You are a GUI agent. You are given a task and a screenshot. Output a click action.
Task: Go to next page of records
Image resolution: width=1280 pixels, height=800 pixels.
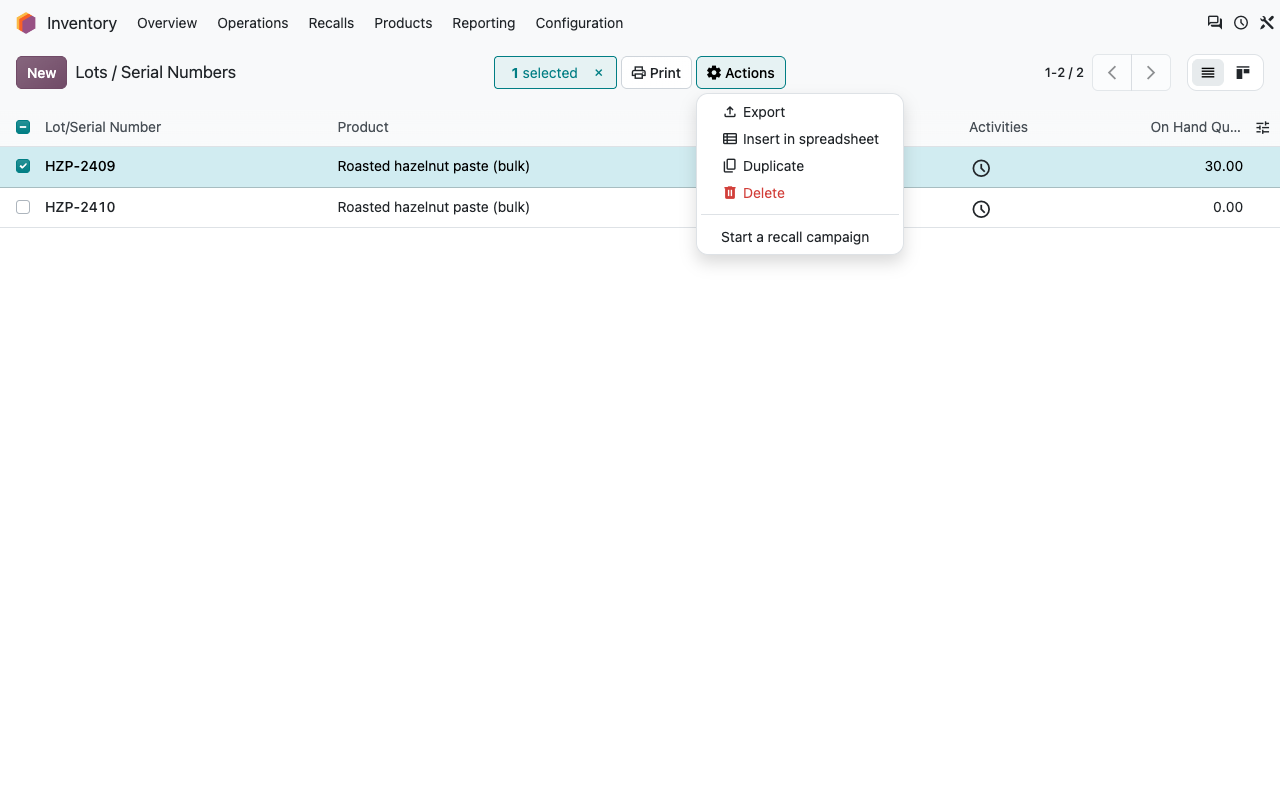click(x=1151, y=73)
